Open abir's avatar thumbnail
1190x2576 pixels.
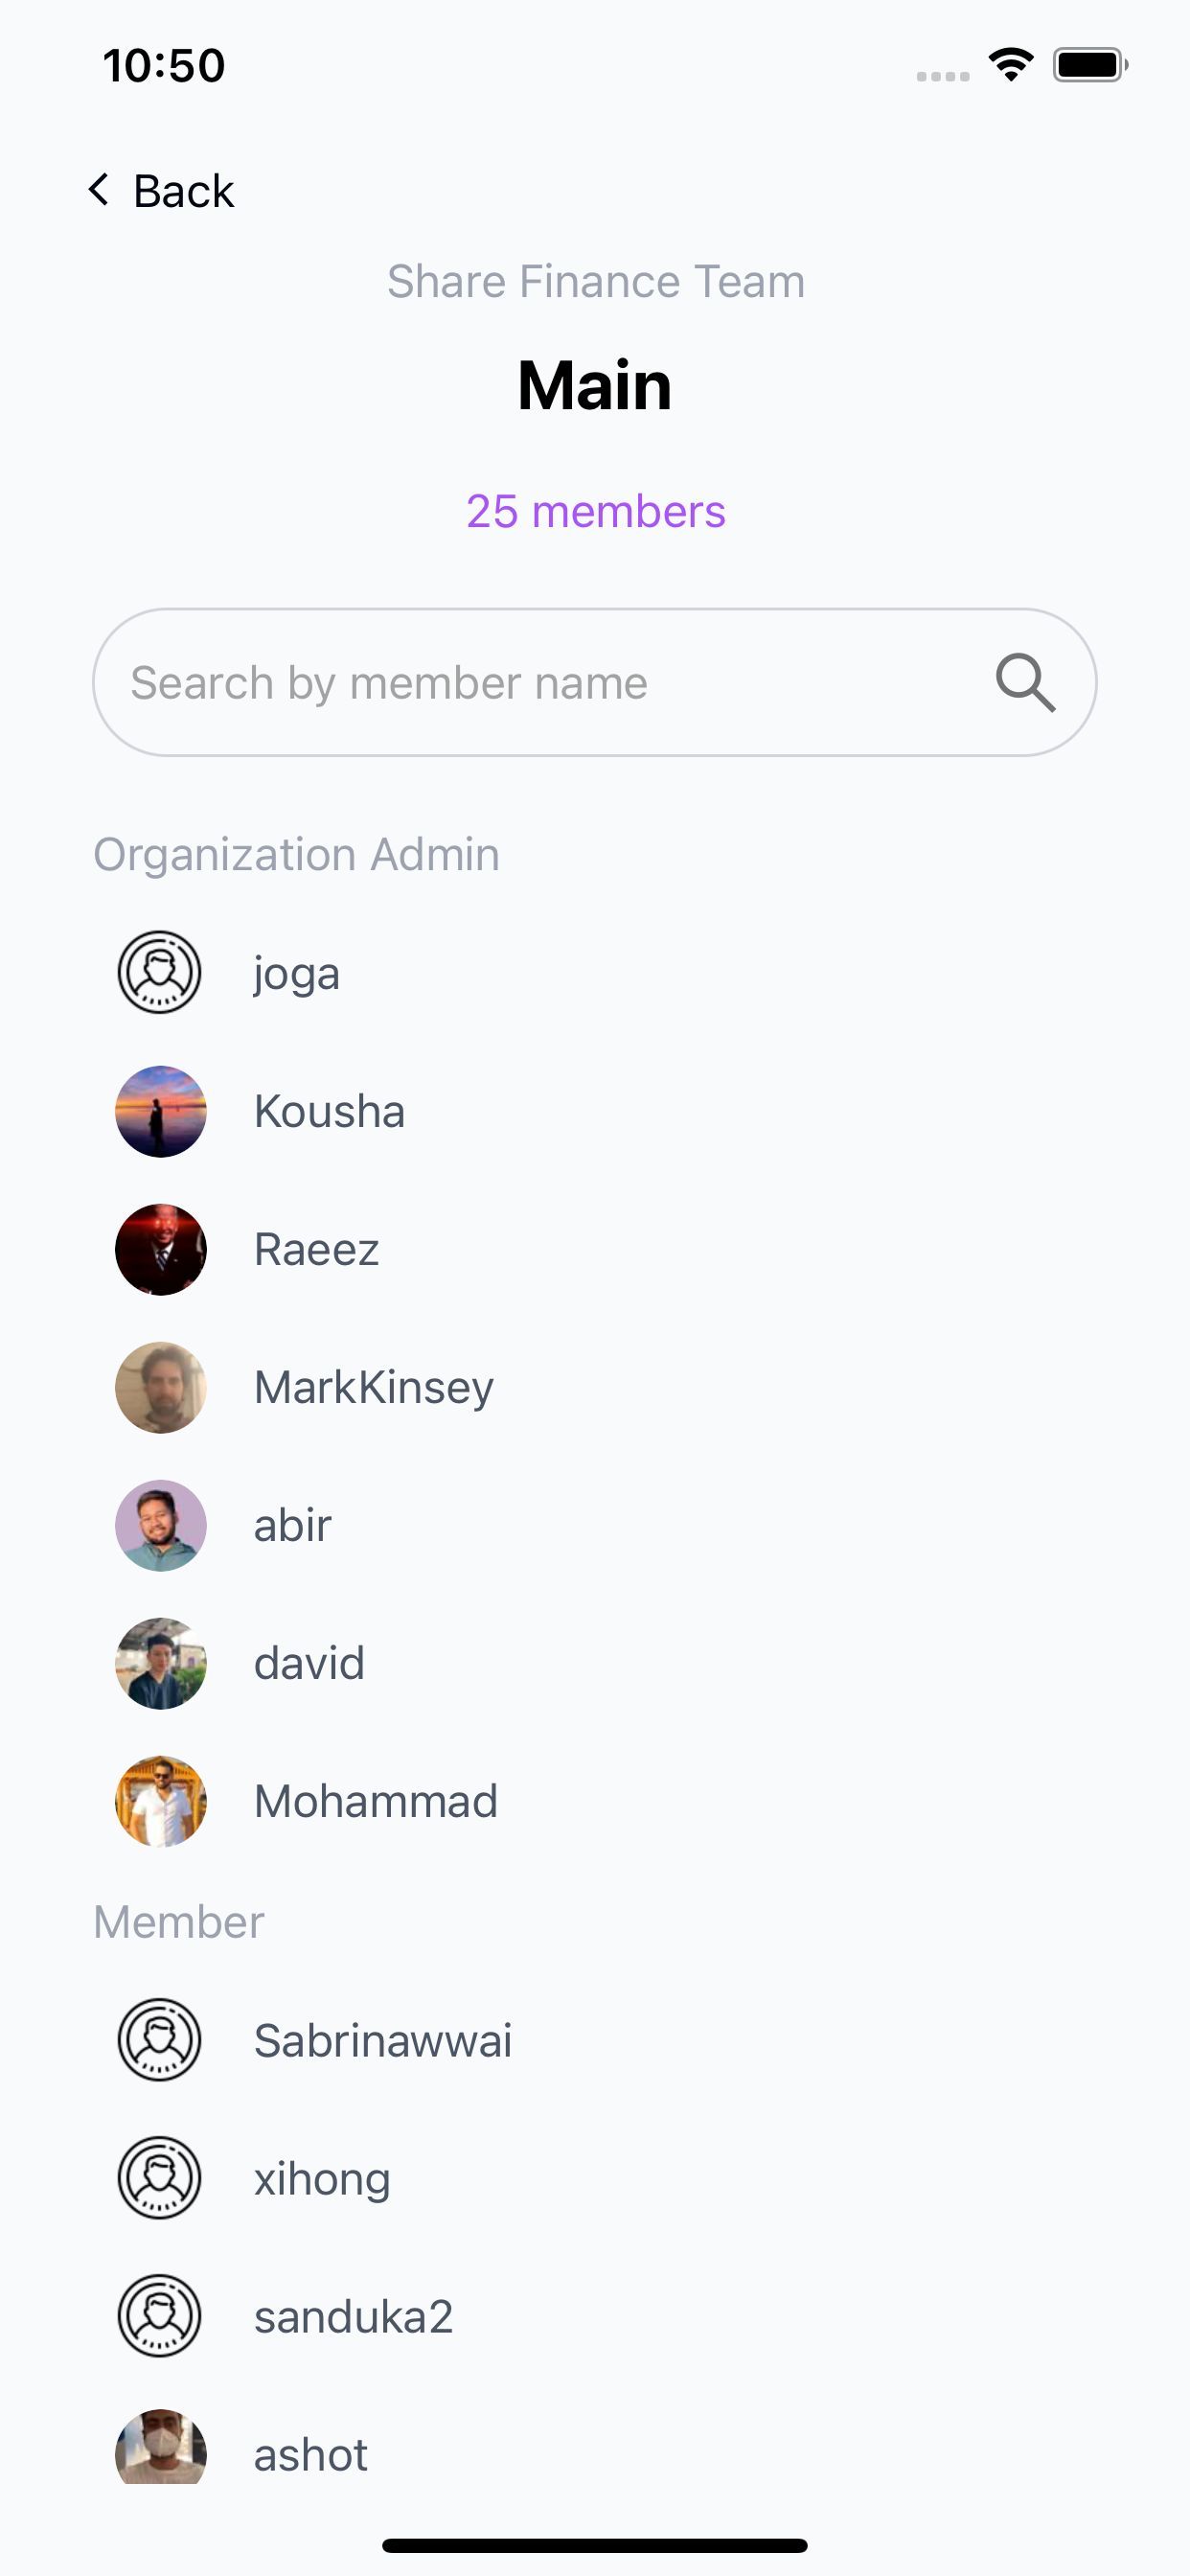[x=160, y=1525]
